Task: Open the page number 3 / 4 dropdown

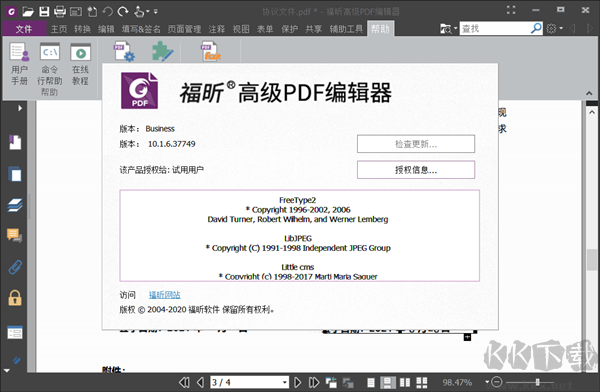Action: 285,382
